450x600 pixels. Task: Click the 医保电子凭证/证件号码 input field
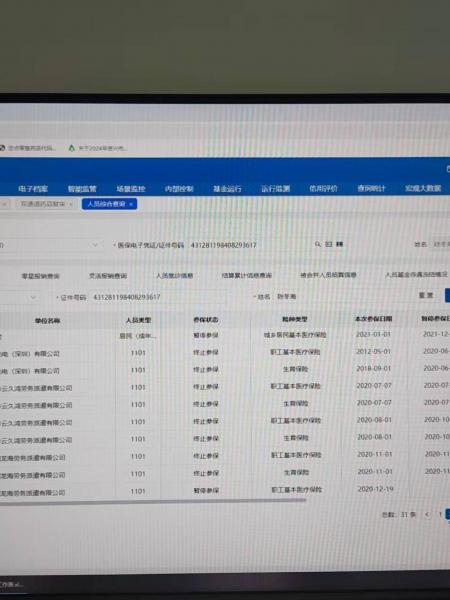(x=249, y=245)
